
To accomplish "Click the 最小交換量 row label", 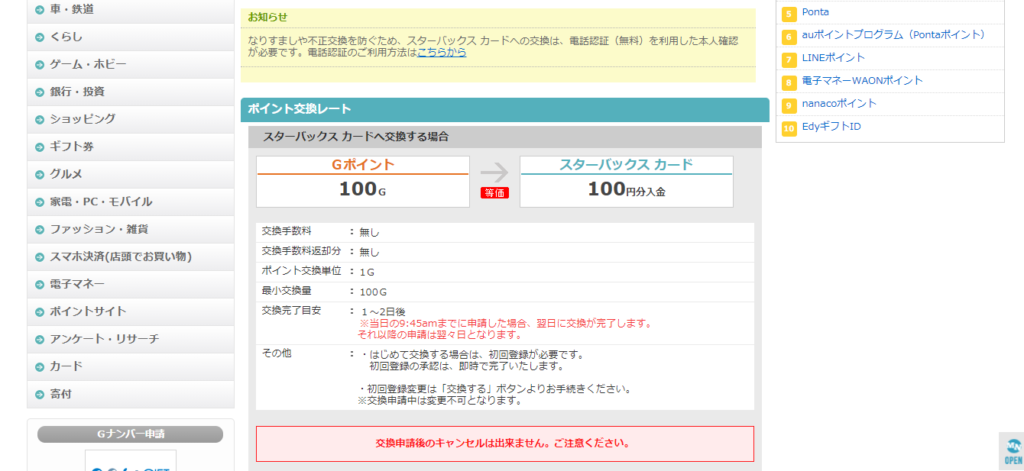I will coord(287,290).
